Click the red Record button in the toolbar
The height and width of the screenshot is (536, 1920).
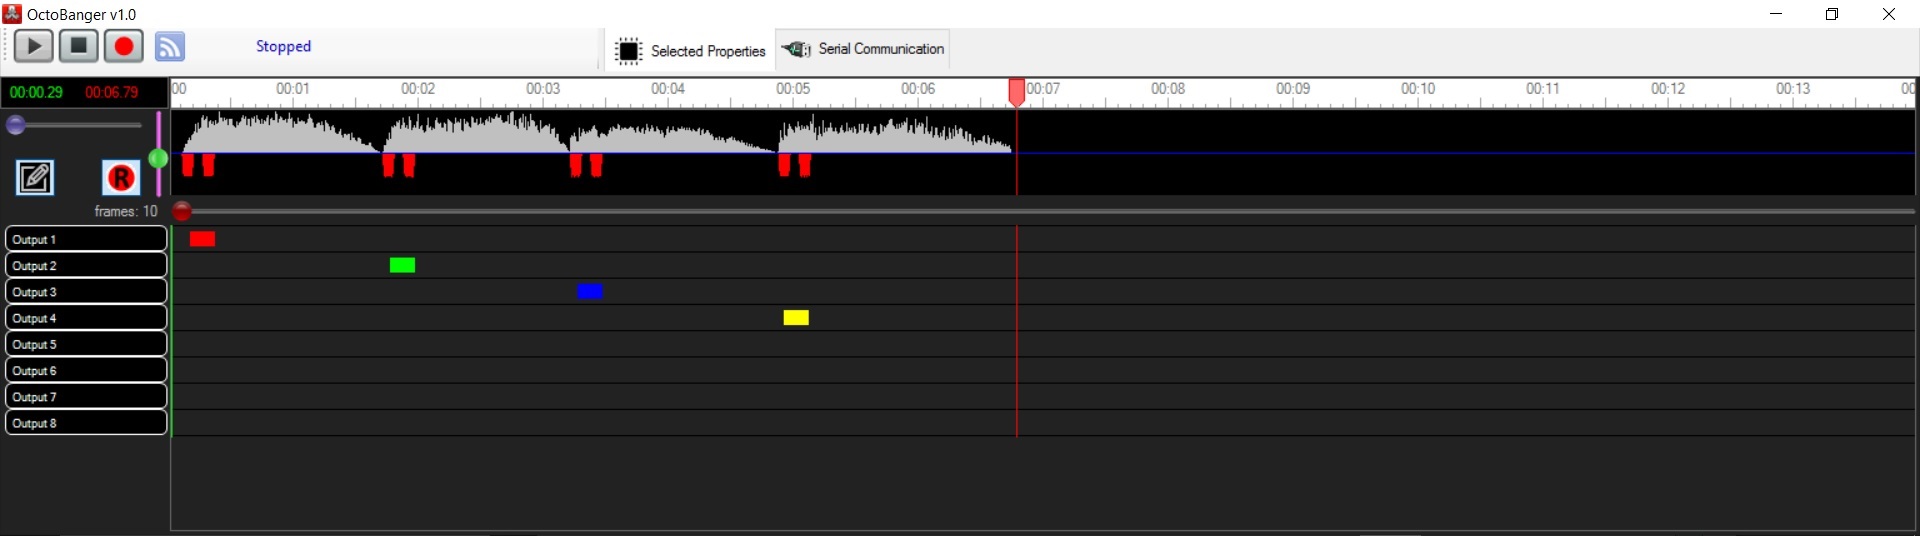pyautogui.click(x=124, y=46)
